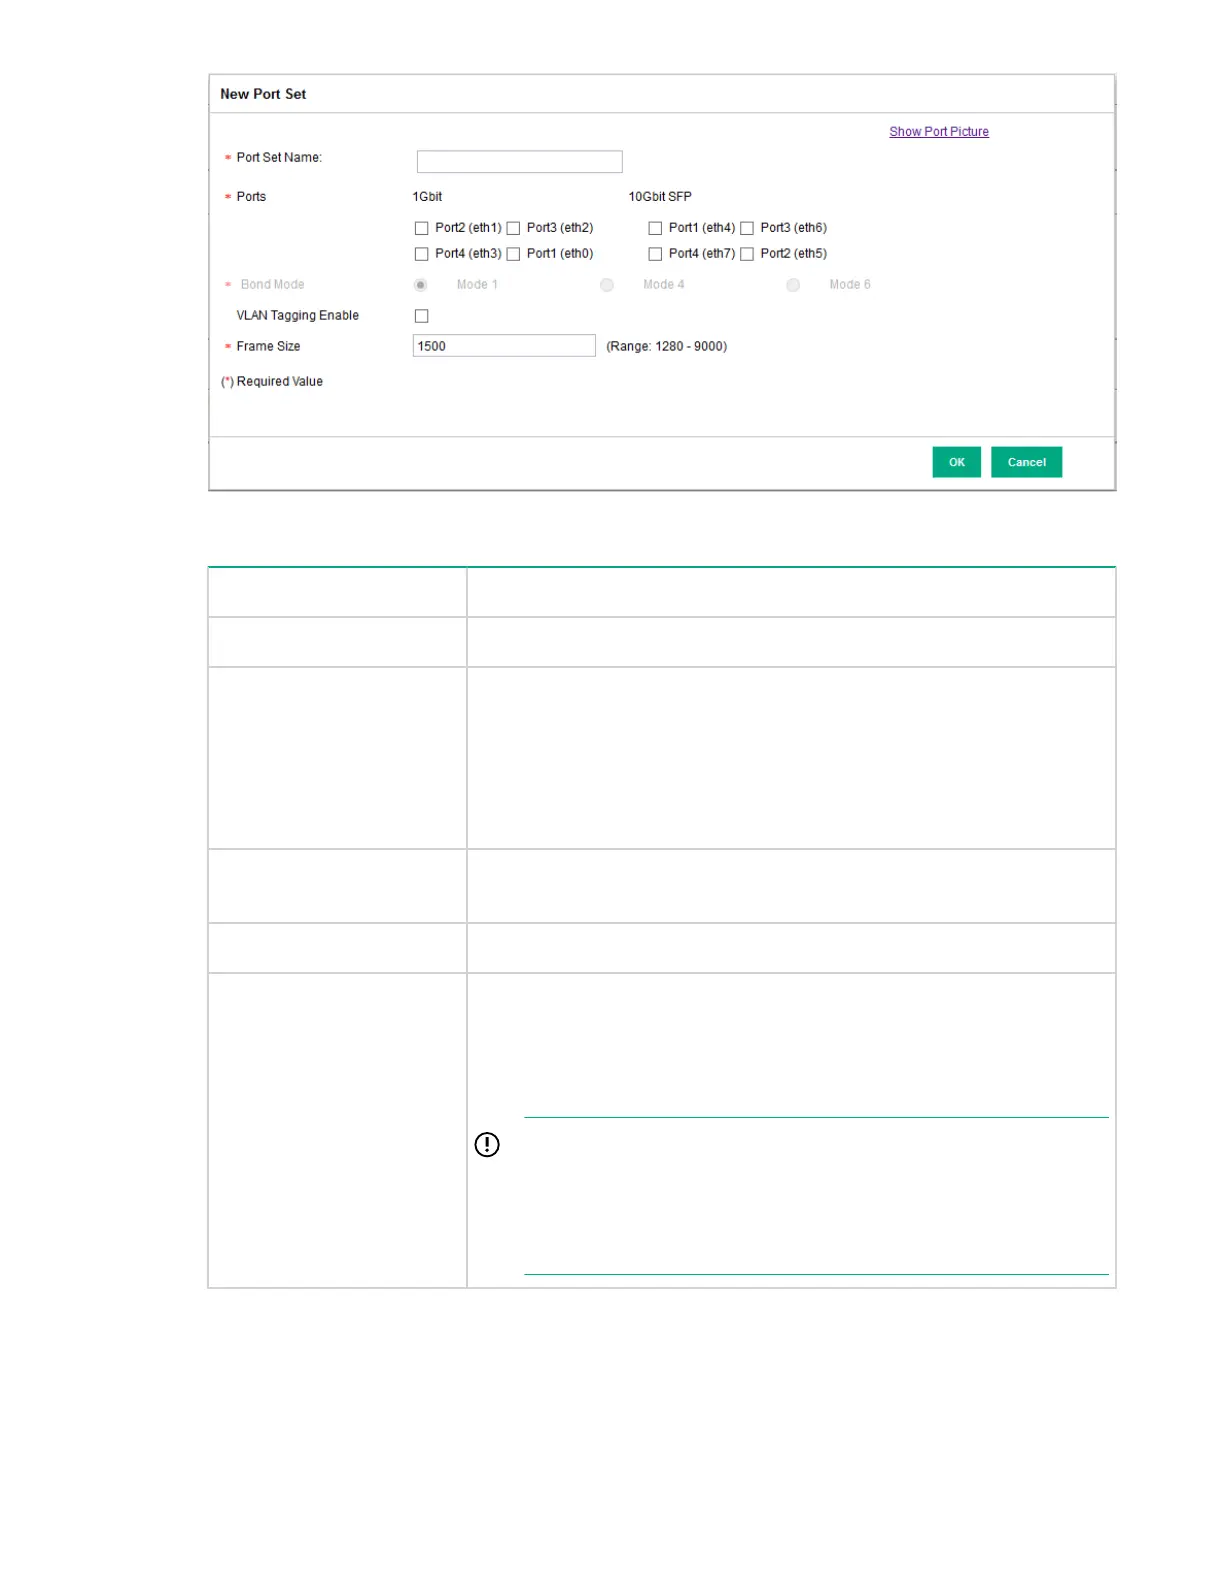
Task: Select Bond Mode 4 radio button
Action: point(607,285)
